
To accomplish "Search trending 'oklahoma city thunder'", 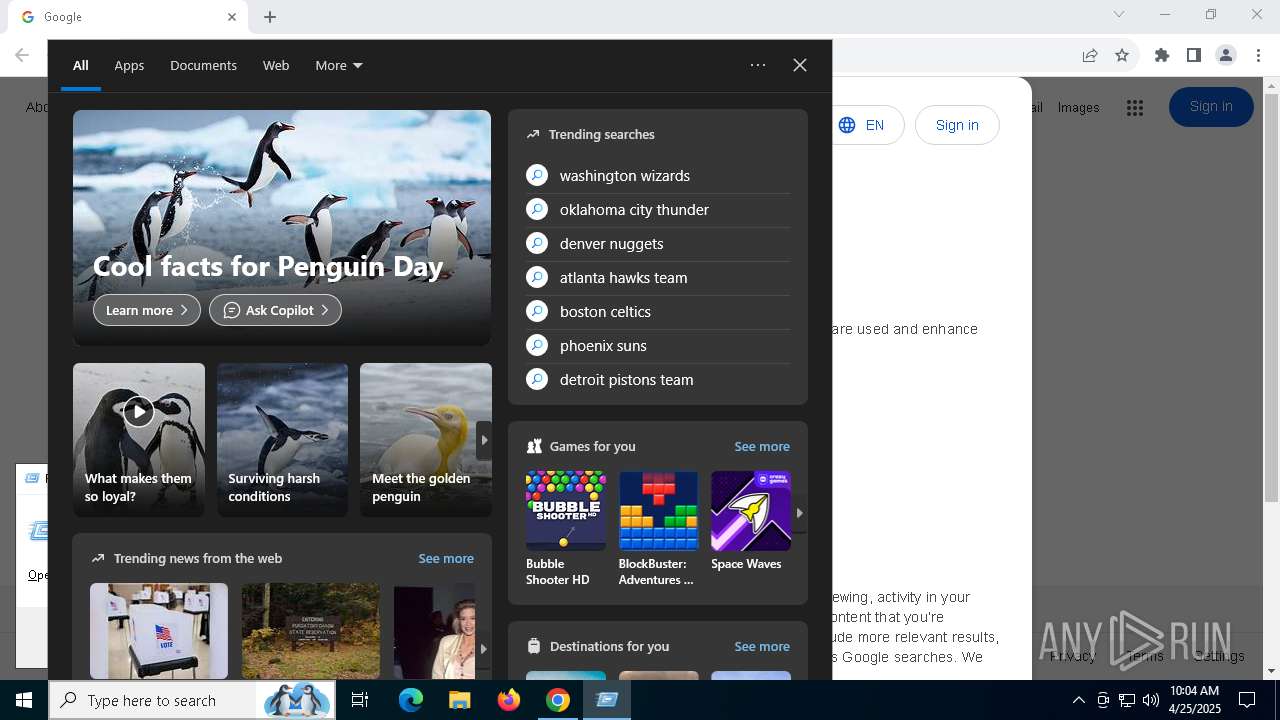I will click(x=658, y=210).
